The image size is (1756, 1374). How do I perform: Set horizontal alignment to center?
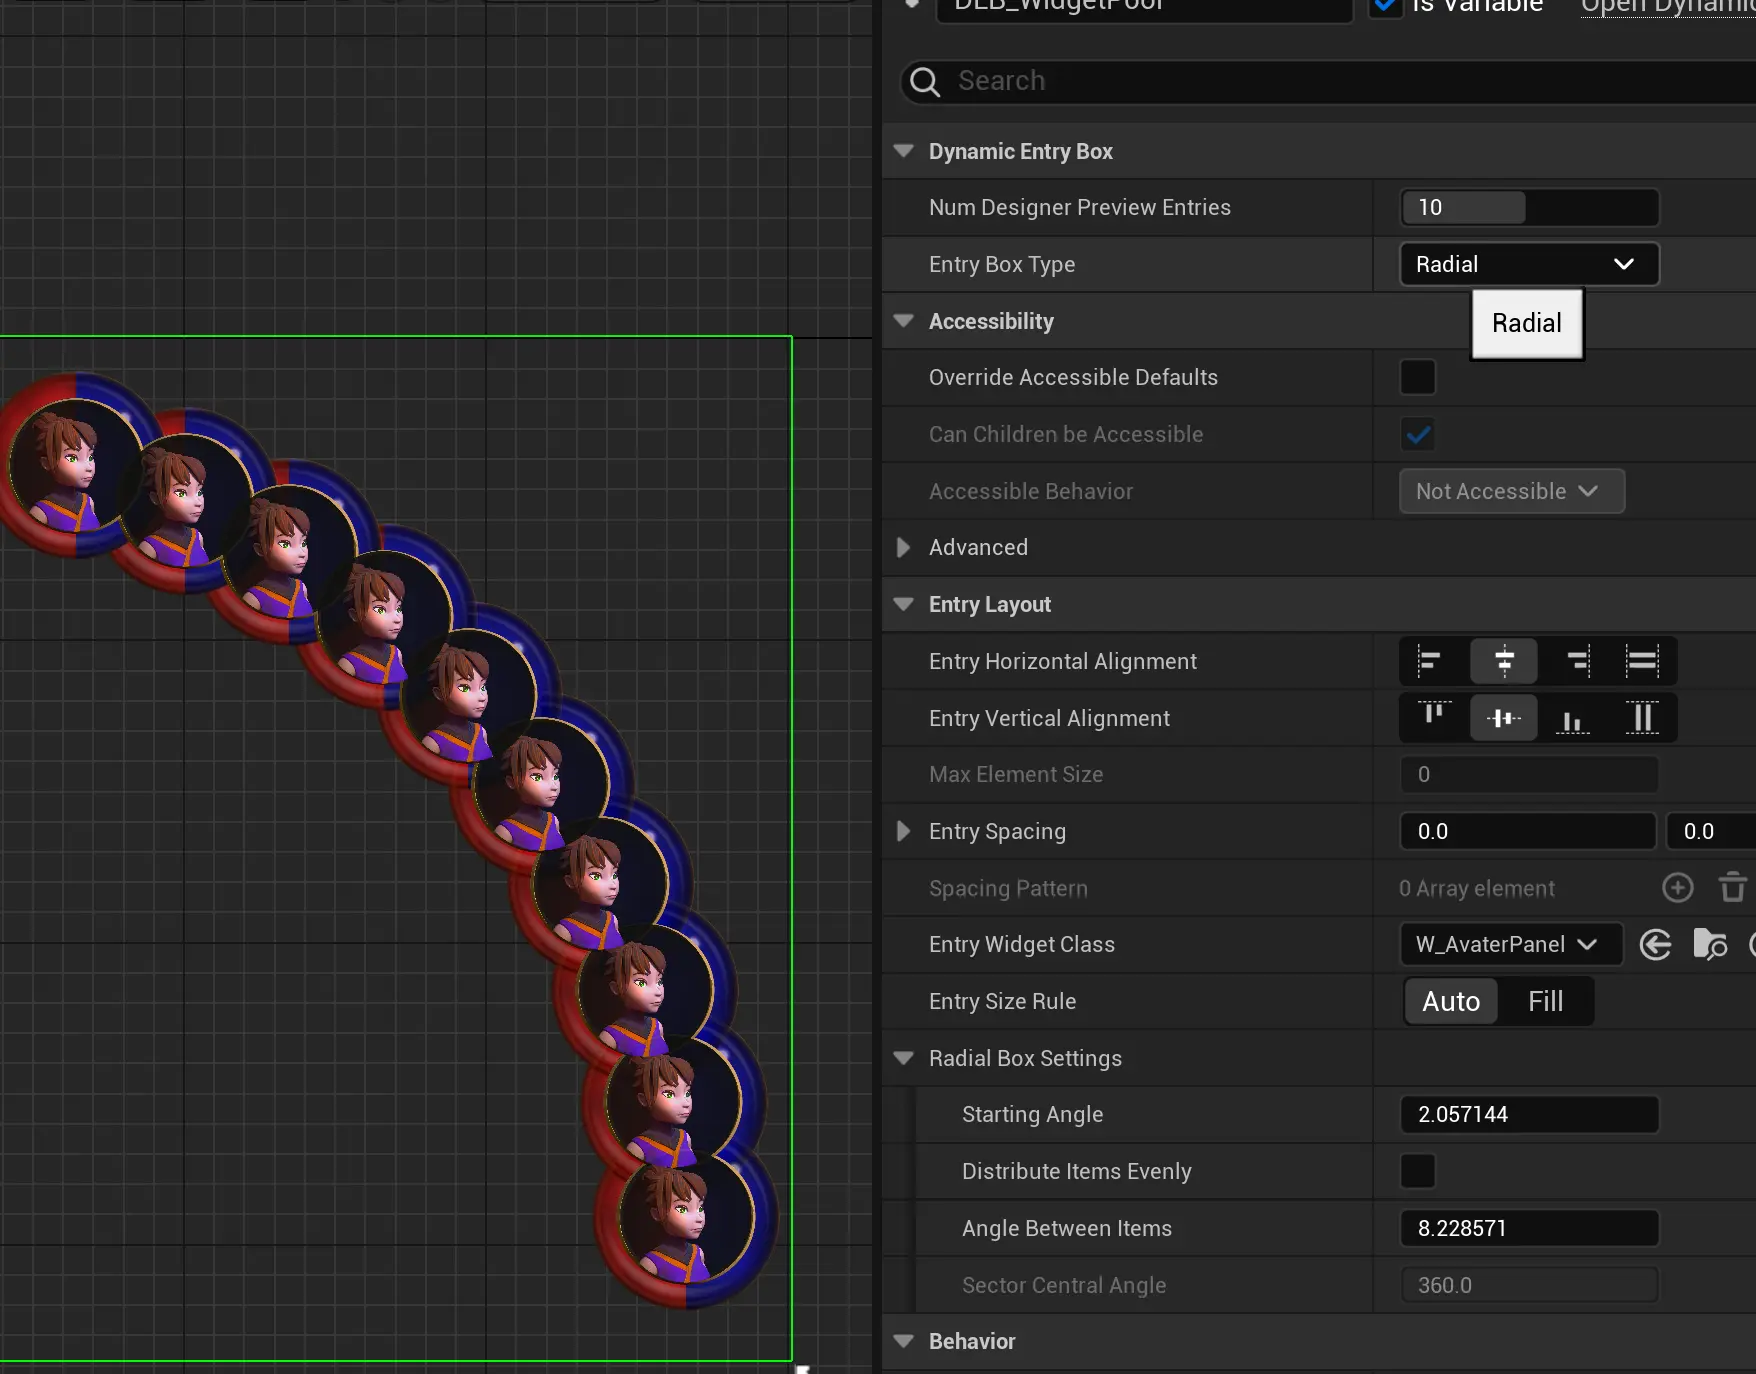point(1503,661)
